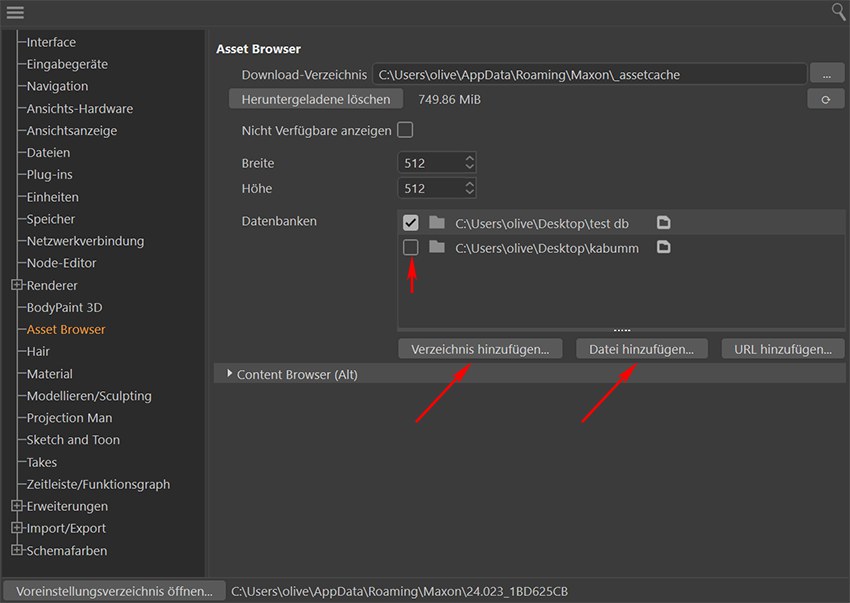Toggle Nicht Verfügbare anzeigen checkbox
The width and height of the screenshot is (850, 603).
click(405, 130)
